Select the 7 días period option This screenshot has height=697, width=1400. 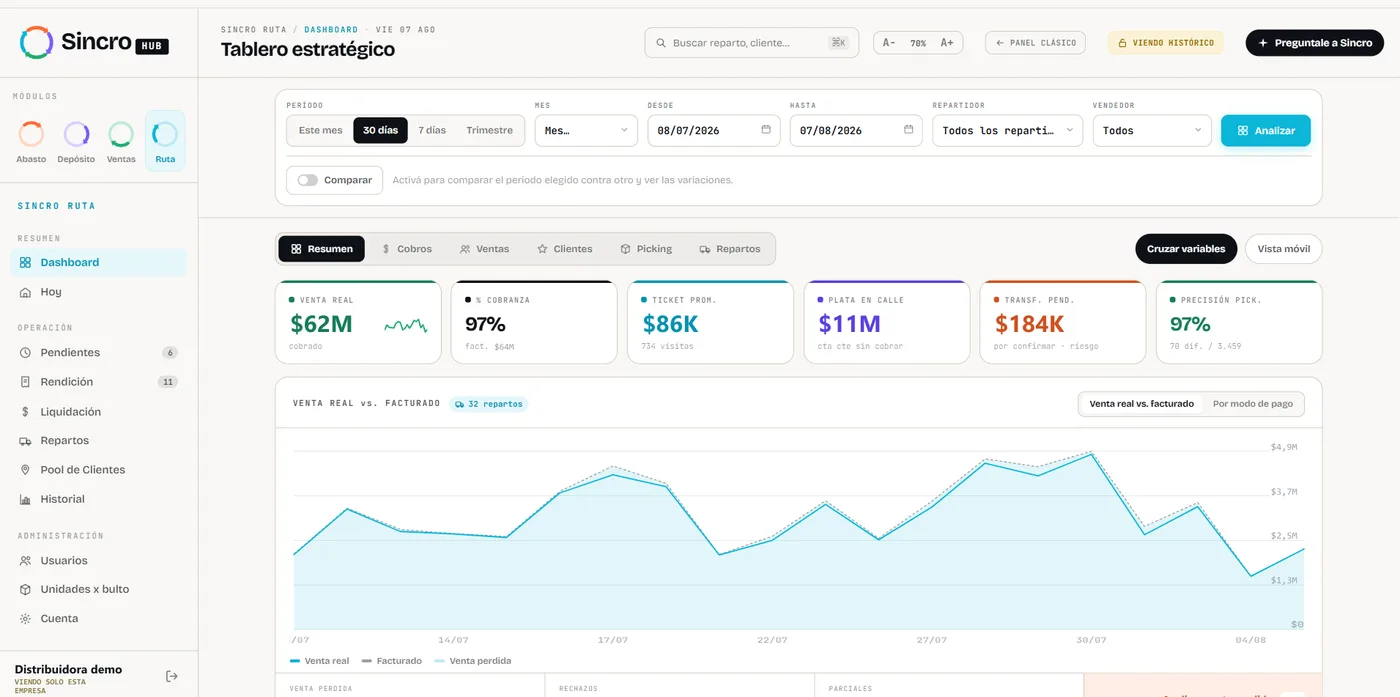[x=432, y=130]
